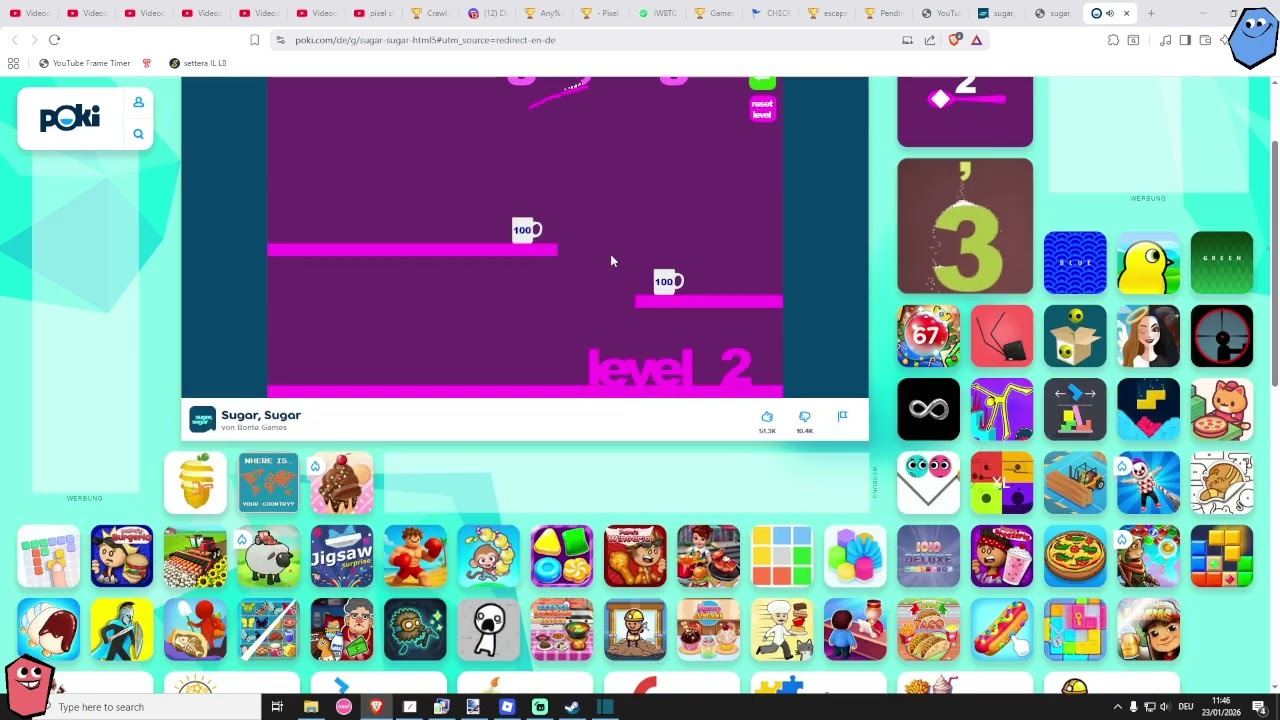Open the taco game thumbnail
Viewport: 1280px width, 720px height.
(x=928, y=629)
